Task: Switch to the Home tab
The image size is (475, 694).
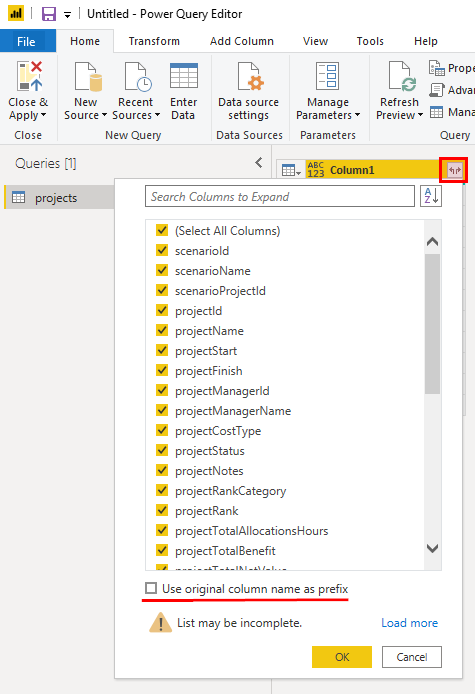Action: coord(85,41)
